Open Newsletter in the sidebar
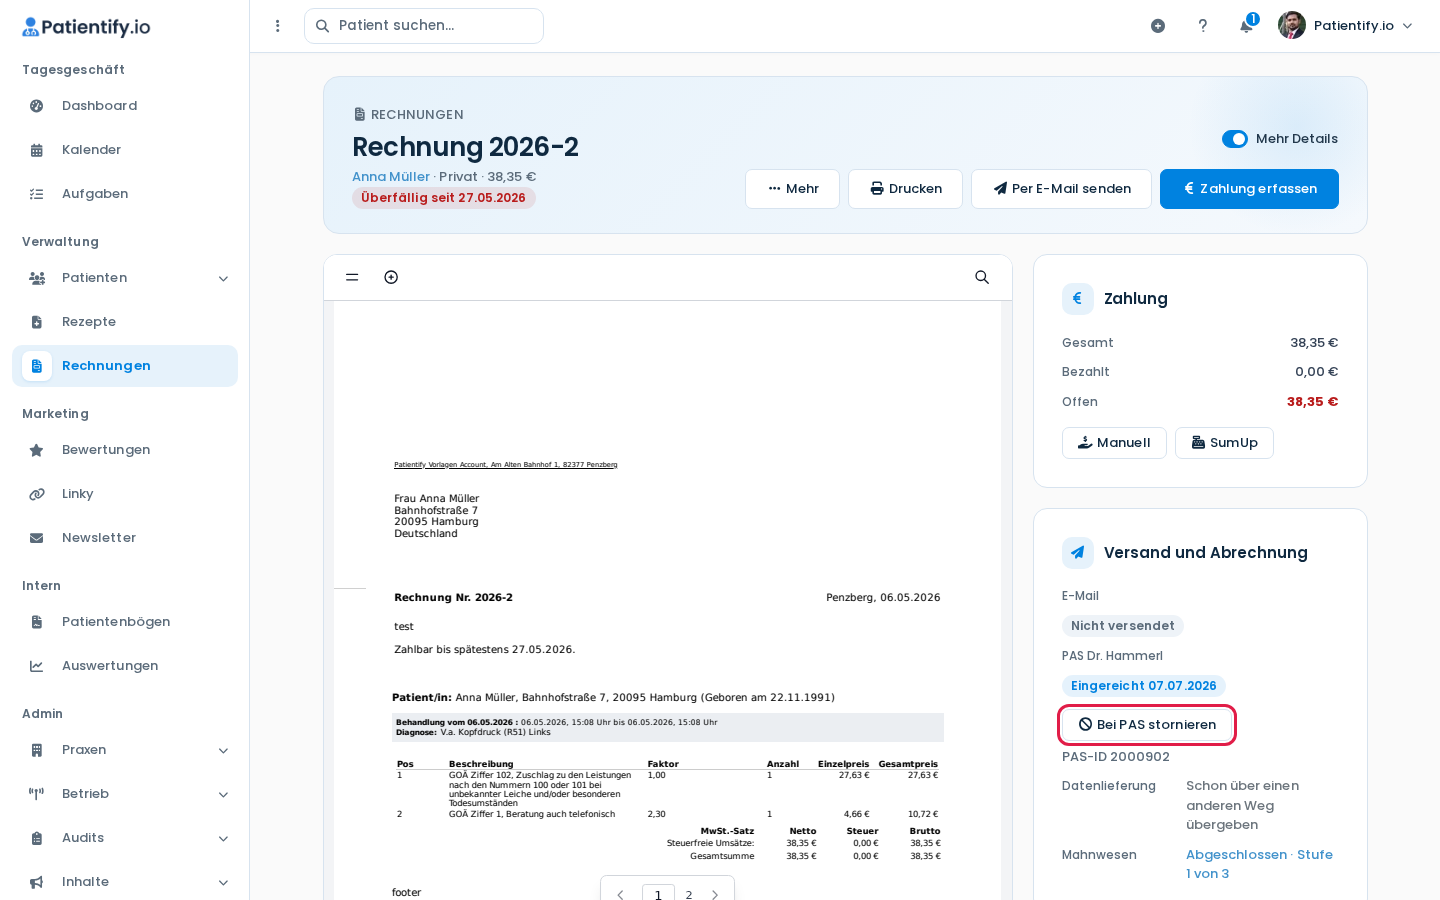 125,538
